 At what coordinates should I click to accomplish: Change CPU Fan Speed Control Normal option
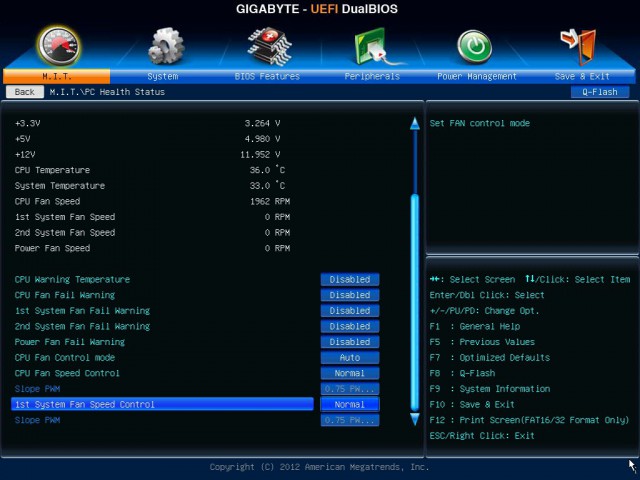point(349,373)
